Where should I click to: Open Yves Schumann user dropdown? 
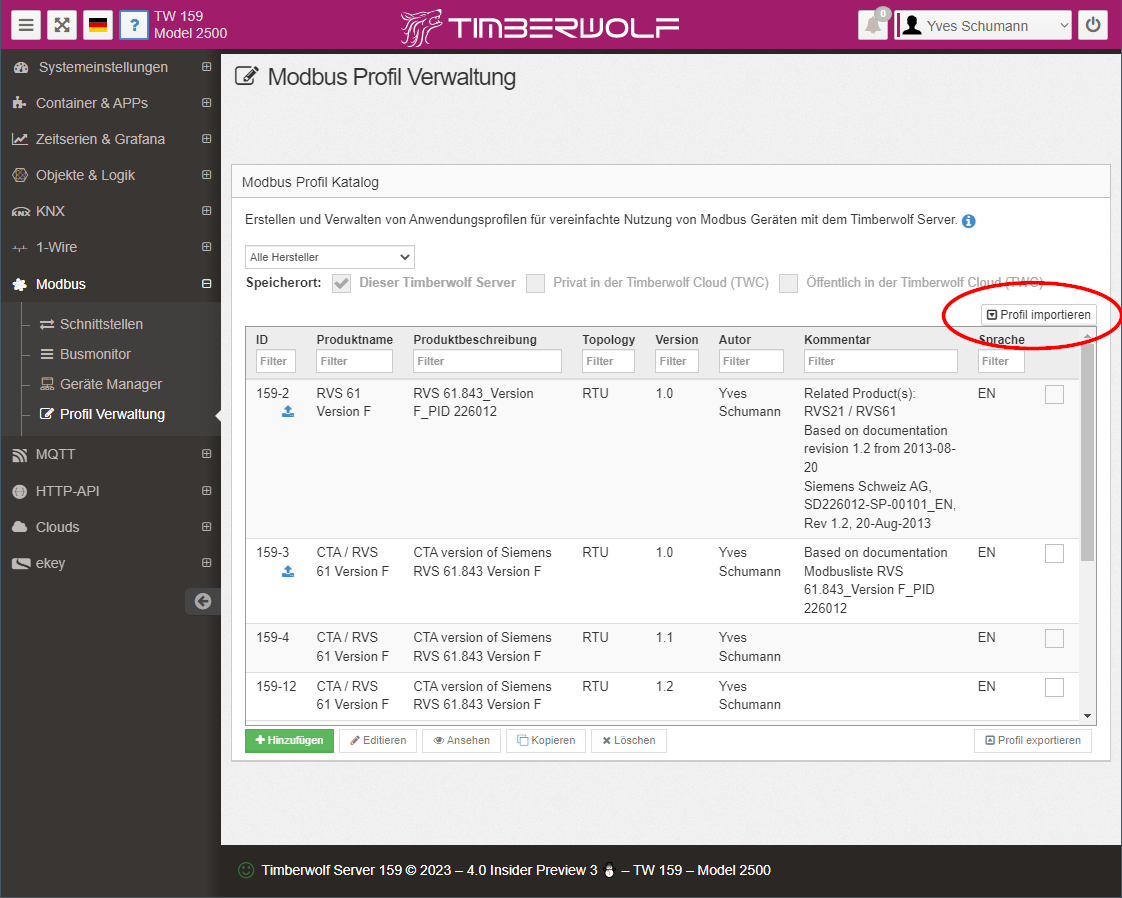click(982, 26)
